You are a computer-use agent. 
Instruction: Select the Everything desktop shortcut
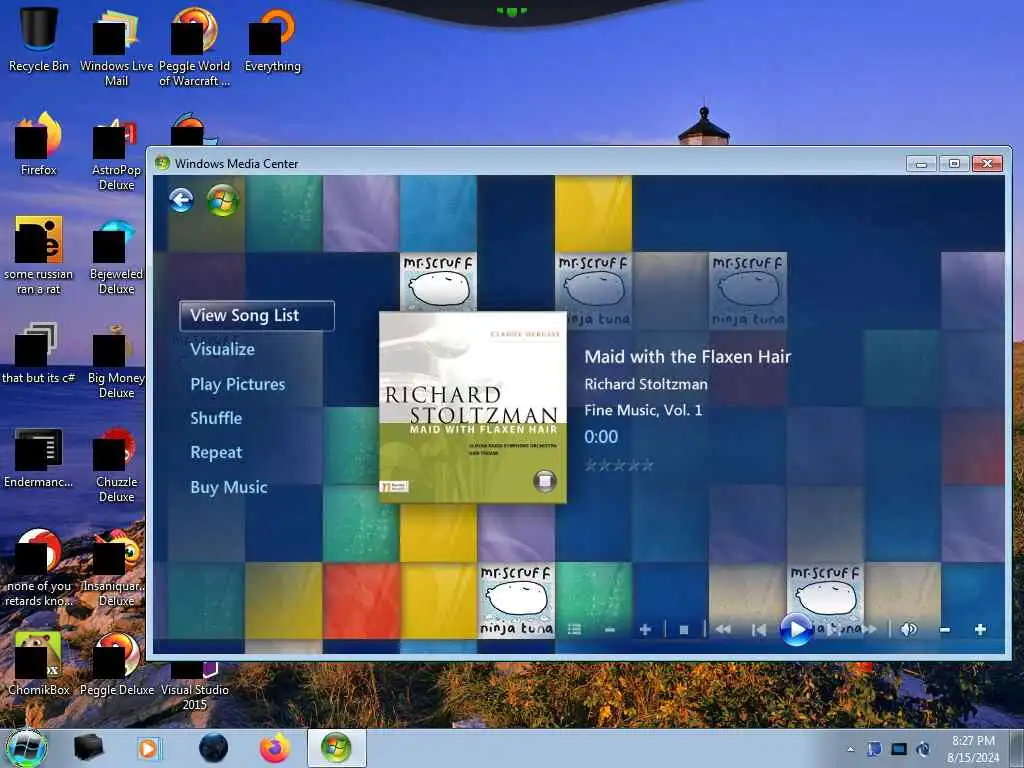click(272, 39)
